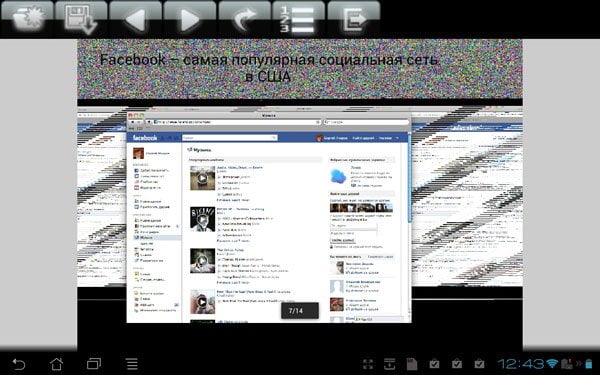Tap the browser address bar in the slide
600x375 pixels.
coord(237,122)
